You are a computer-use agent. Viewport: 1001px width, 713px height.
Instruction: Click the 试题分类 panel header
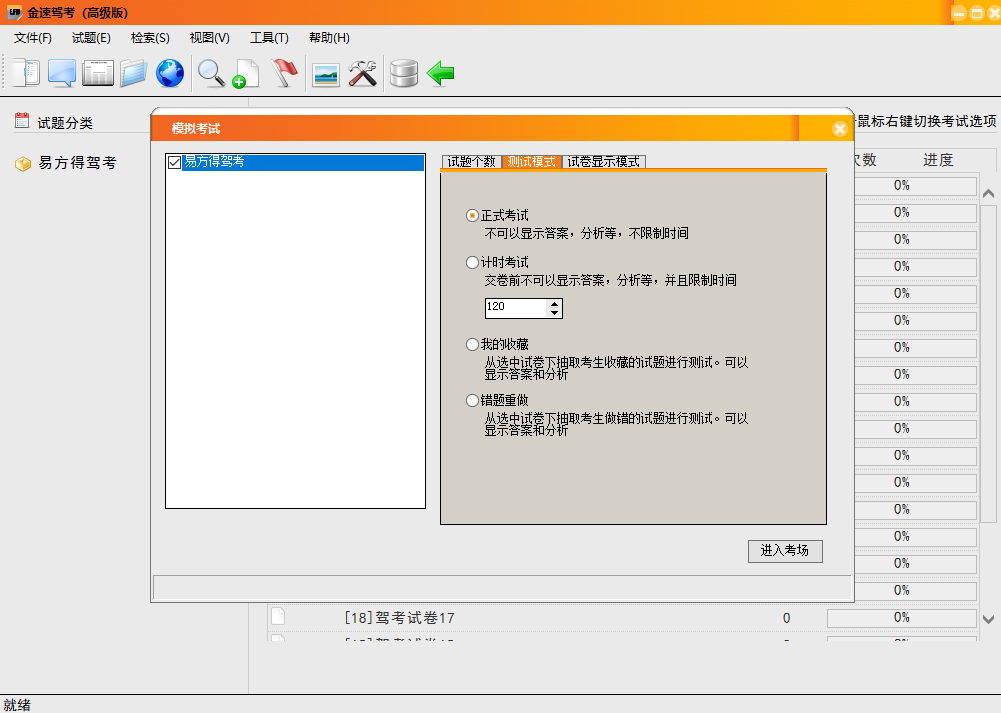pyautogui.click(x=65, y=123)
